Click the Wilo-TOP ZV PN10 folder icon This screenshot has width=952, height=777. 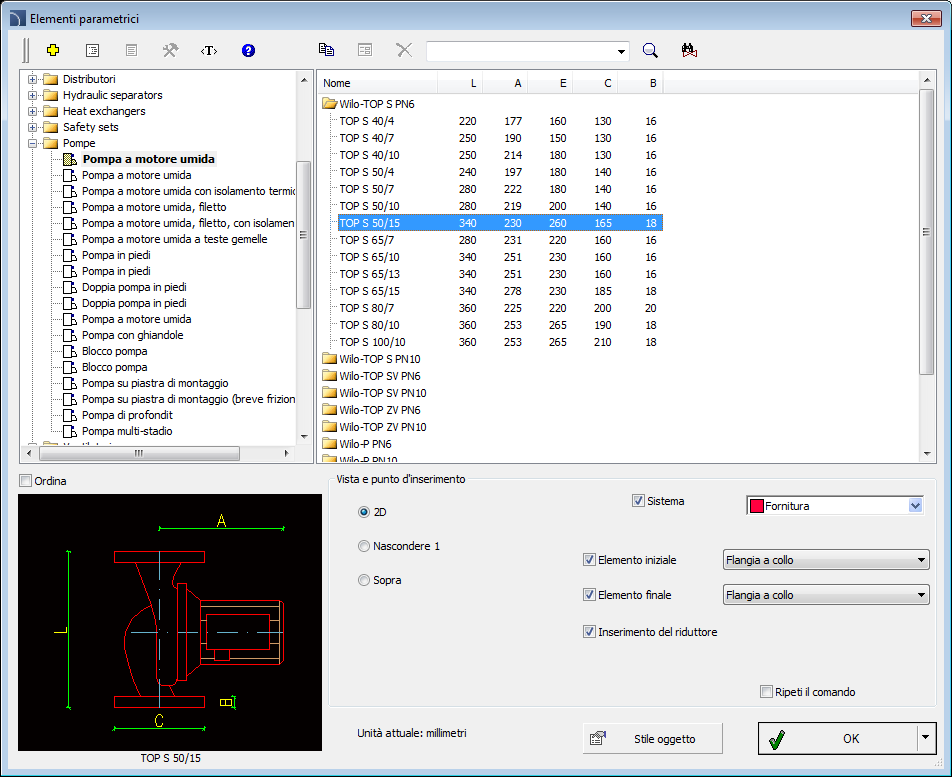click(329, 427)
